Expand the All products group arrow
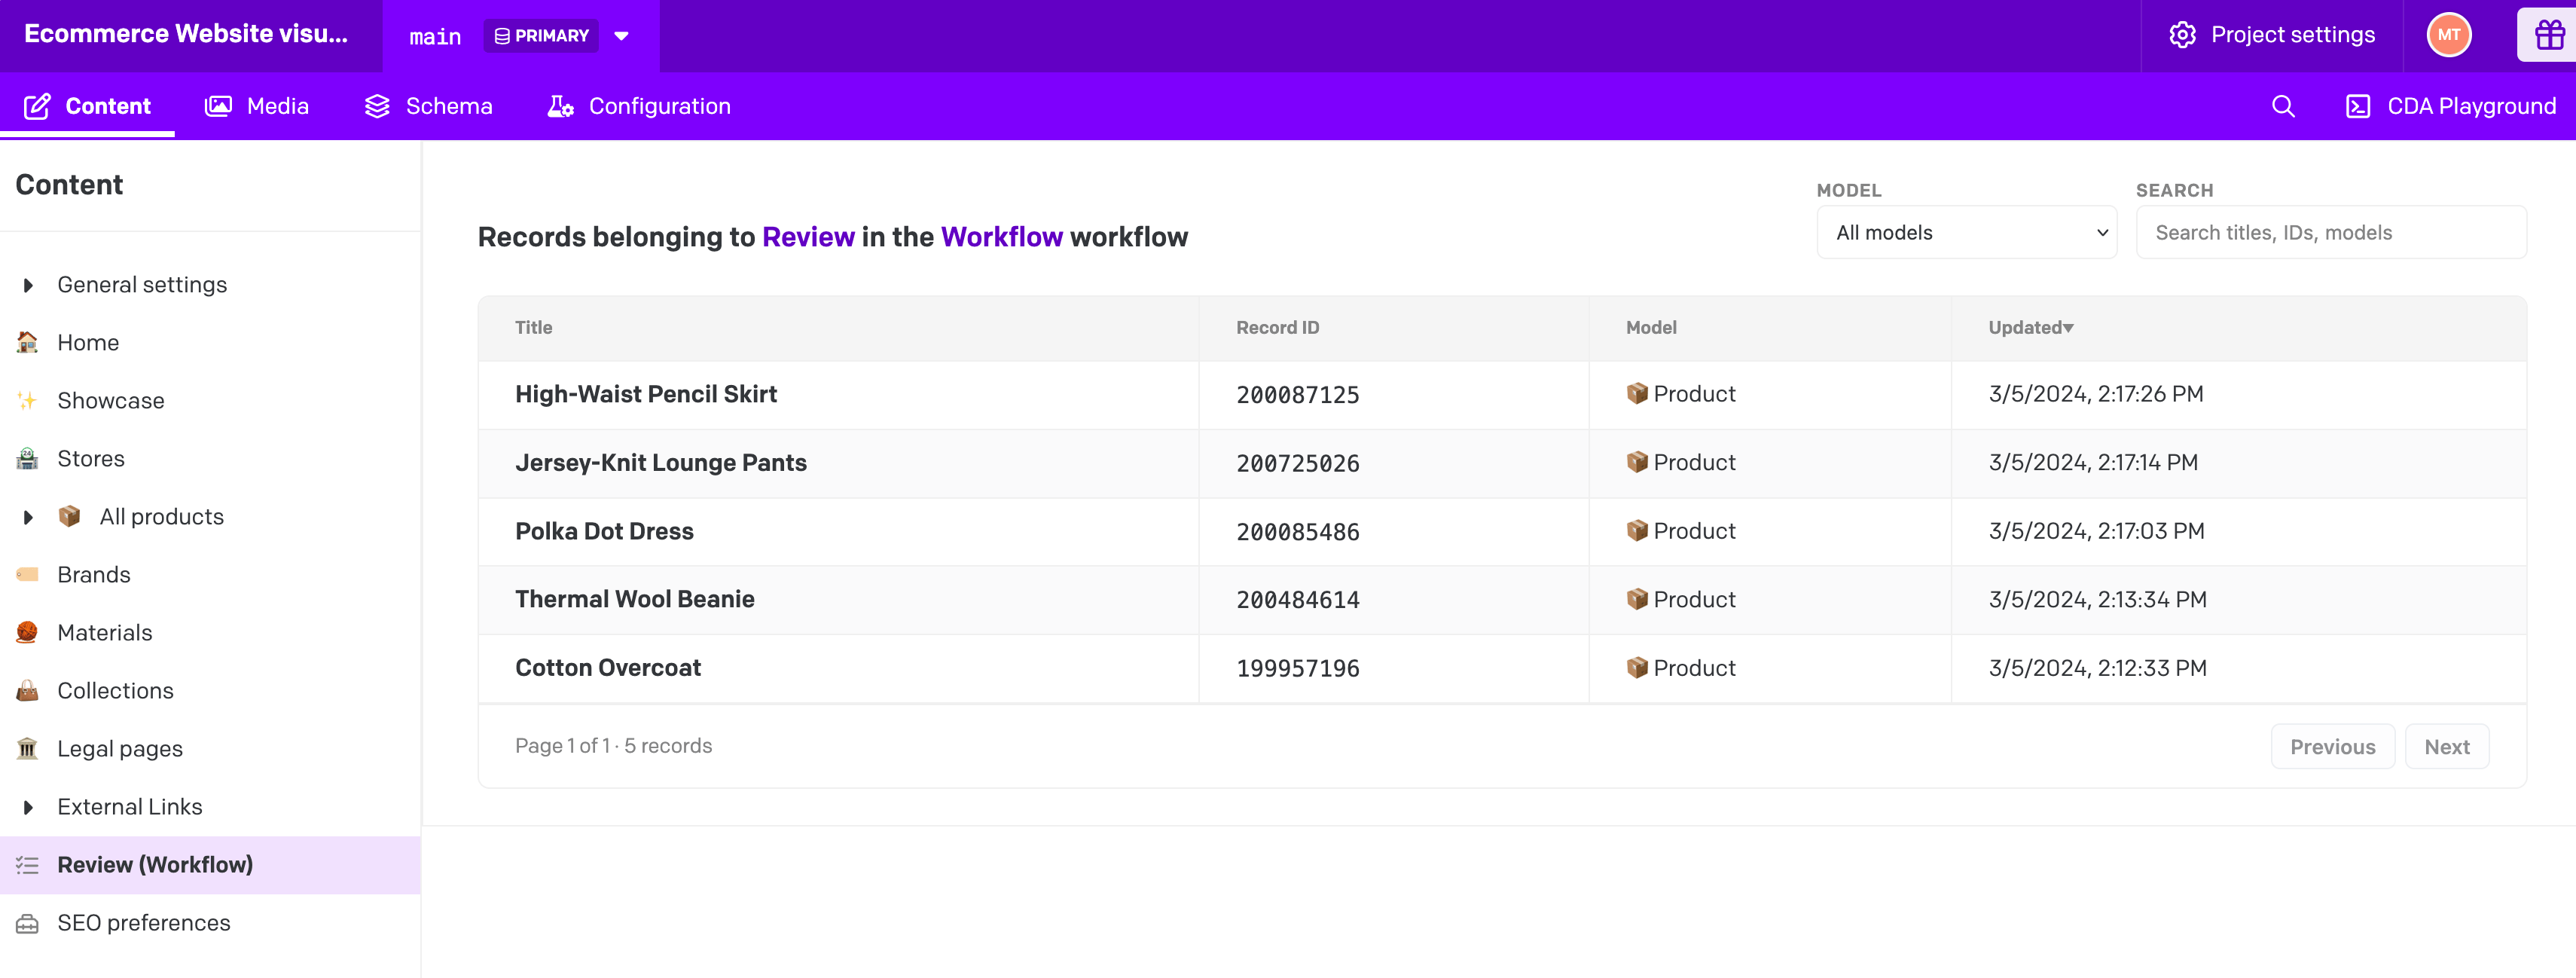The height and width of the screenshot is (978, 2576). click(x=28, y=517)
